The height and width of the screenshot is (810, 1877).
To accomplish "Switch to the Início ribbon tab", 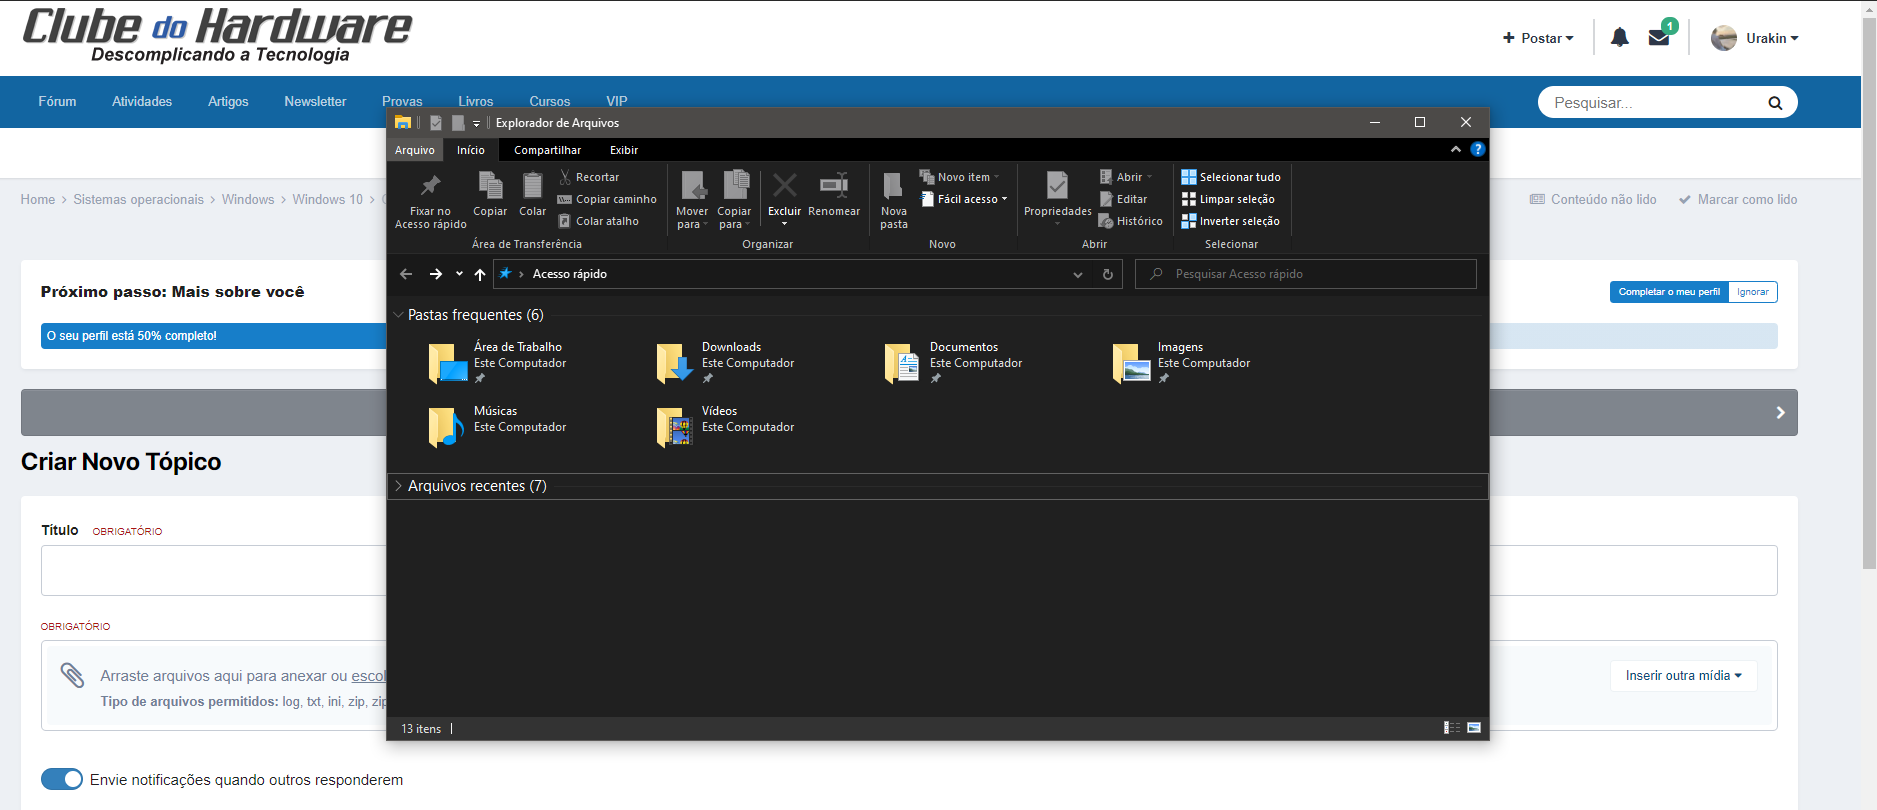I will 471,150.
